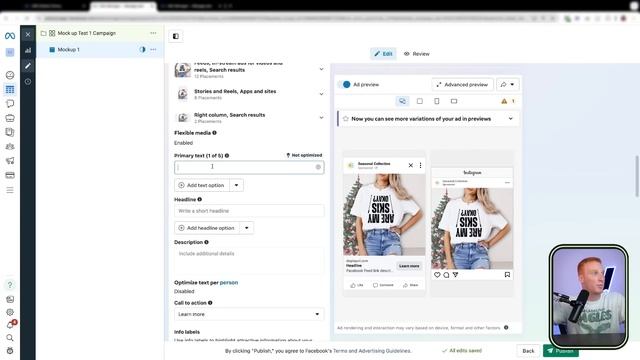Open the search magnifier icon in sidebar
Viewport: 640px width, 360px height.
(x=10, y=338)
